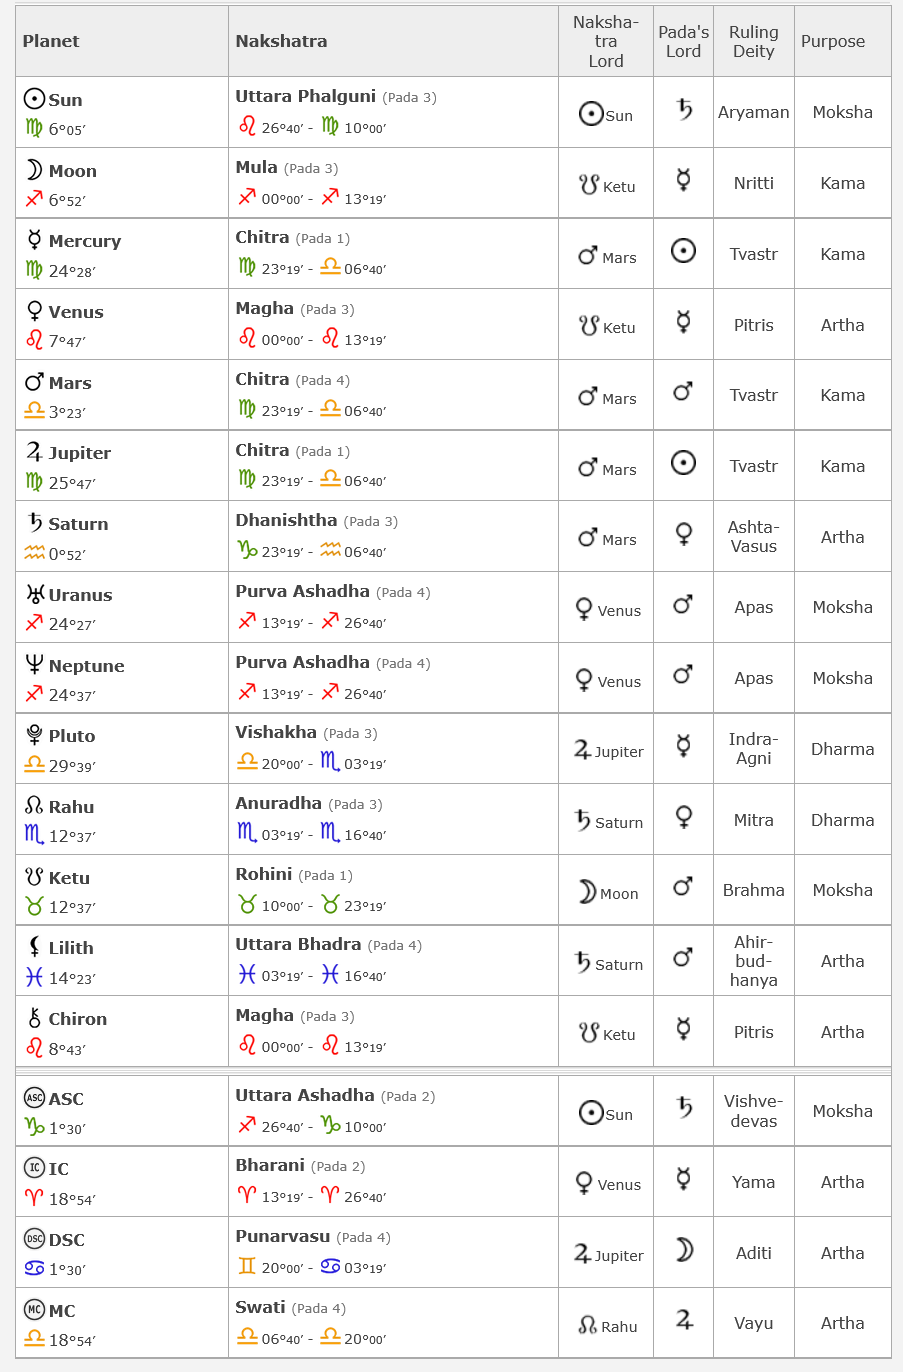The height and width of the screenshot is (1372, 903).
Task: Click the Mercury glyph beside Mercury label
Action: click(34, 240)
